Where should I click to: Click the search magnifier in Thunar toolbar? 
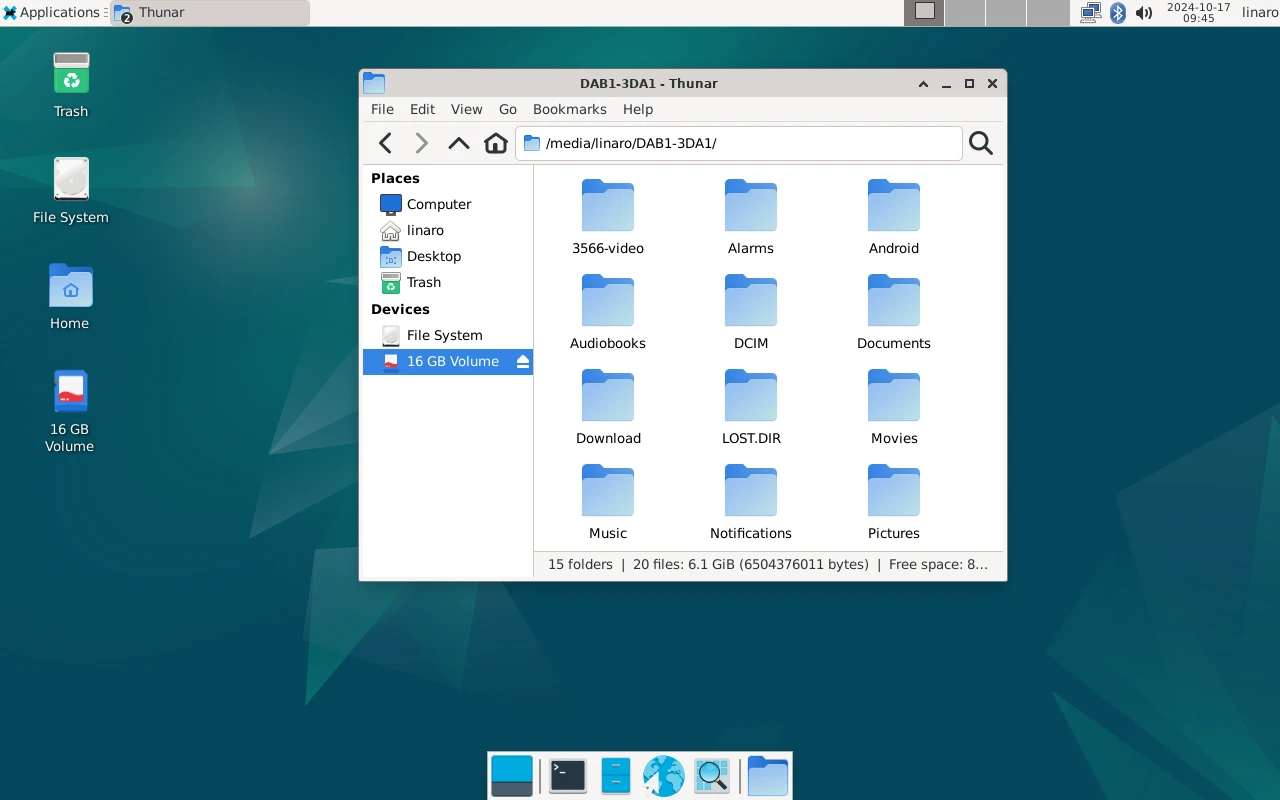click(981, 143)
